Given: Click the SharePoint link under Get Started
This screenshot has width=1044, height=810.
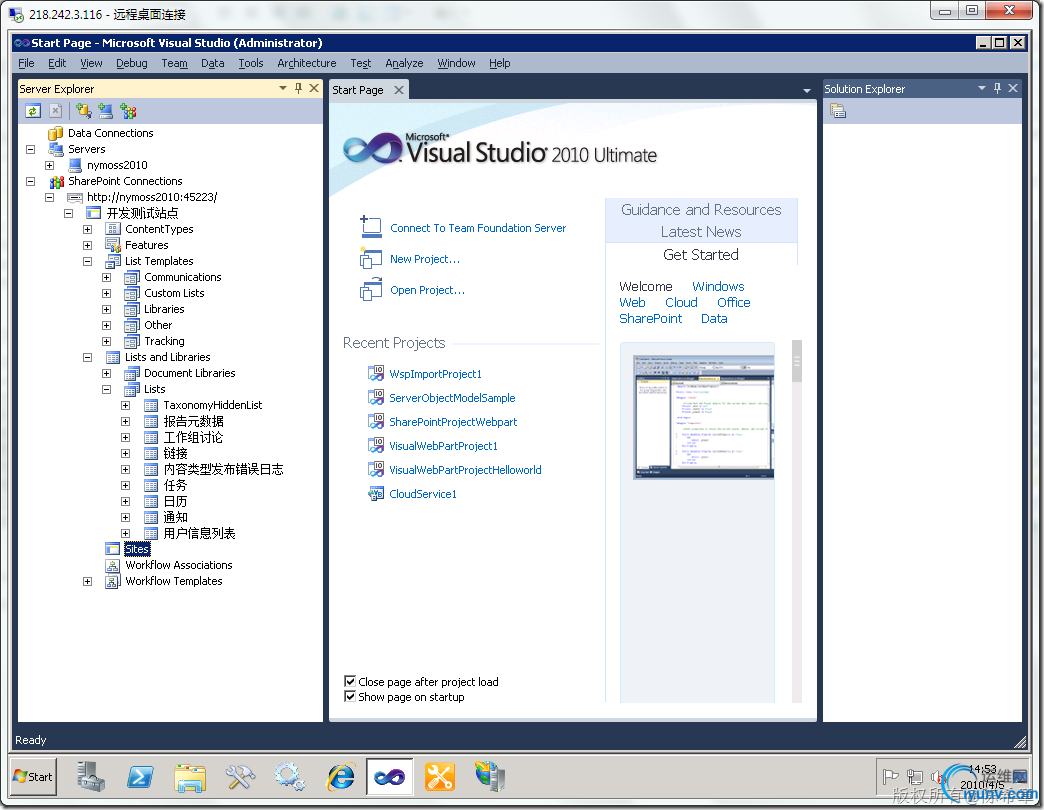Looking at the screenshot, I should click(x=651, y=318).
